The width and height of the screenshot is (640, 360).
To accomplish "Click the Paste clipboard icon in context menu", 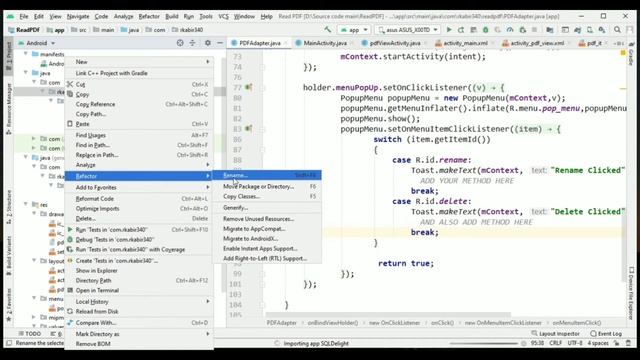I will pyautogui.click(x=70, y=124).
